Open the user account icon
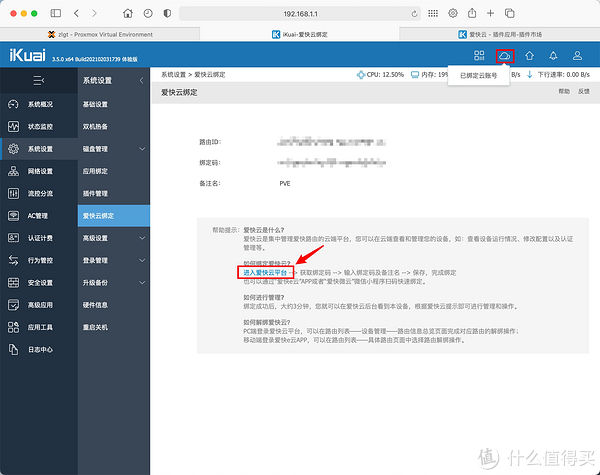Image resolution: width=600 pixels, height=475 pixels. tap(577, 55)
